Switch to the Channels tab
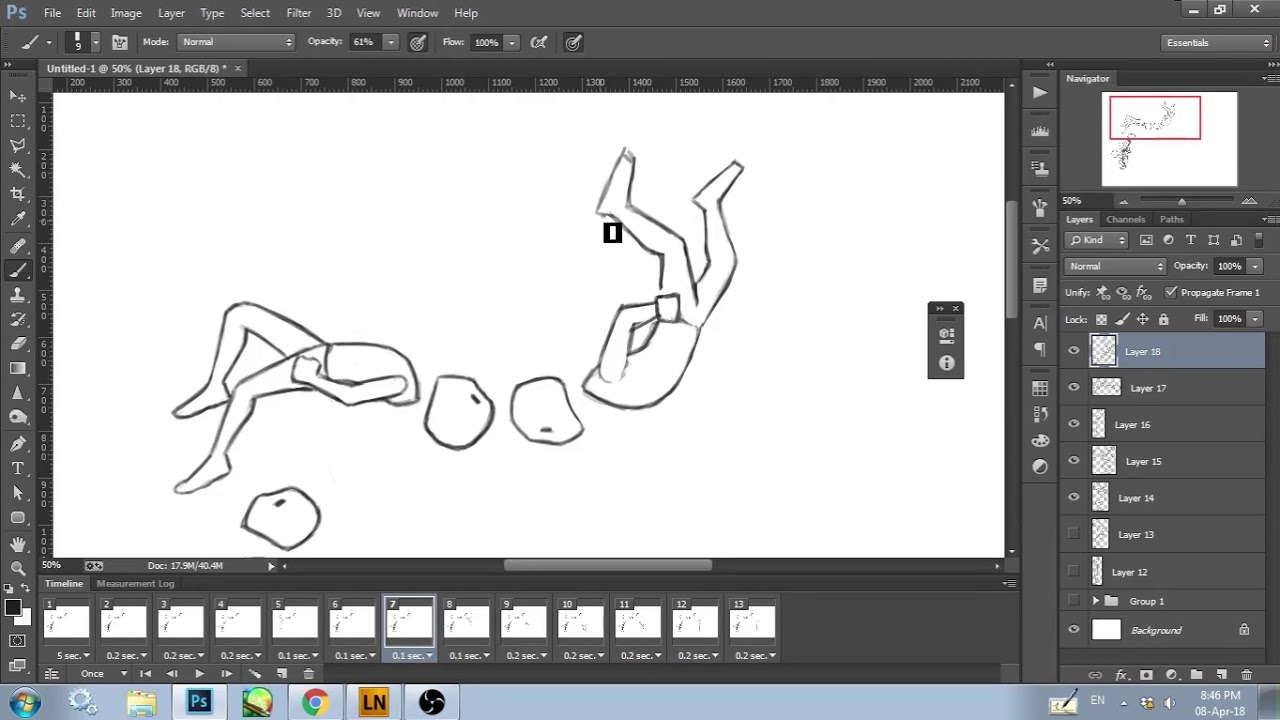The height and width of the screenshot is (720, 1280). click(1125, 219)
